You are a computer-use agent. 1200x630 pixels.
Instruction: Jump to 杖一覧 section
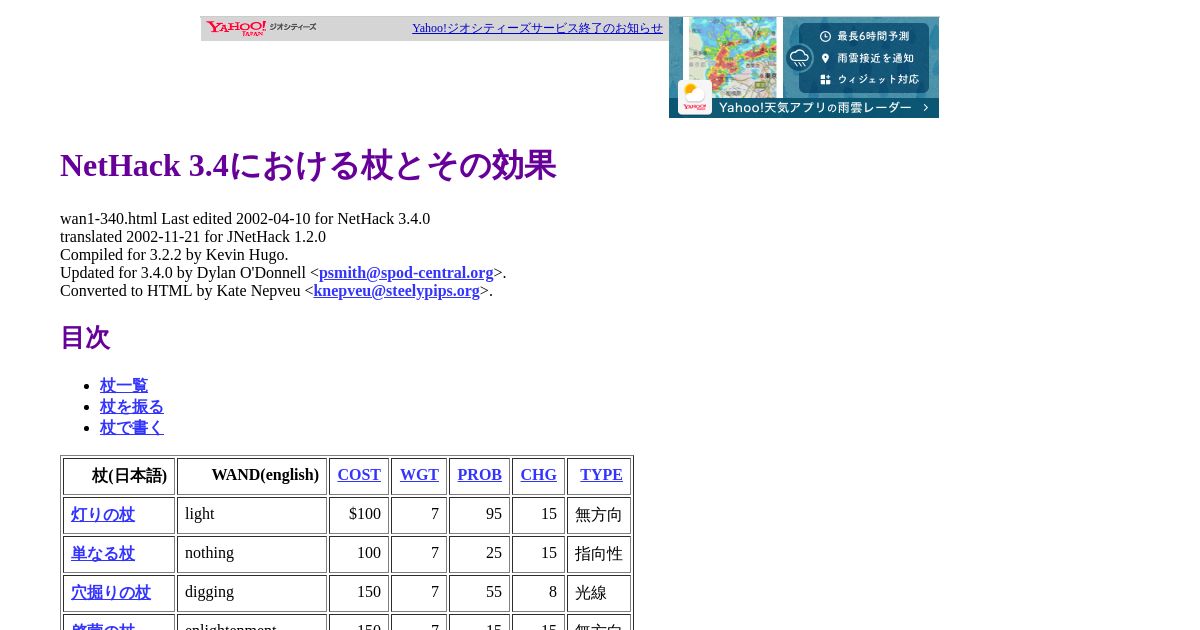tap(124, 386)
